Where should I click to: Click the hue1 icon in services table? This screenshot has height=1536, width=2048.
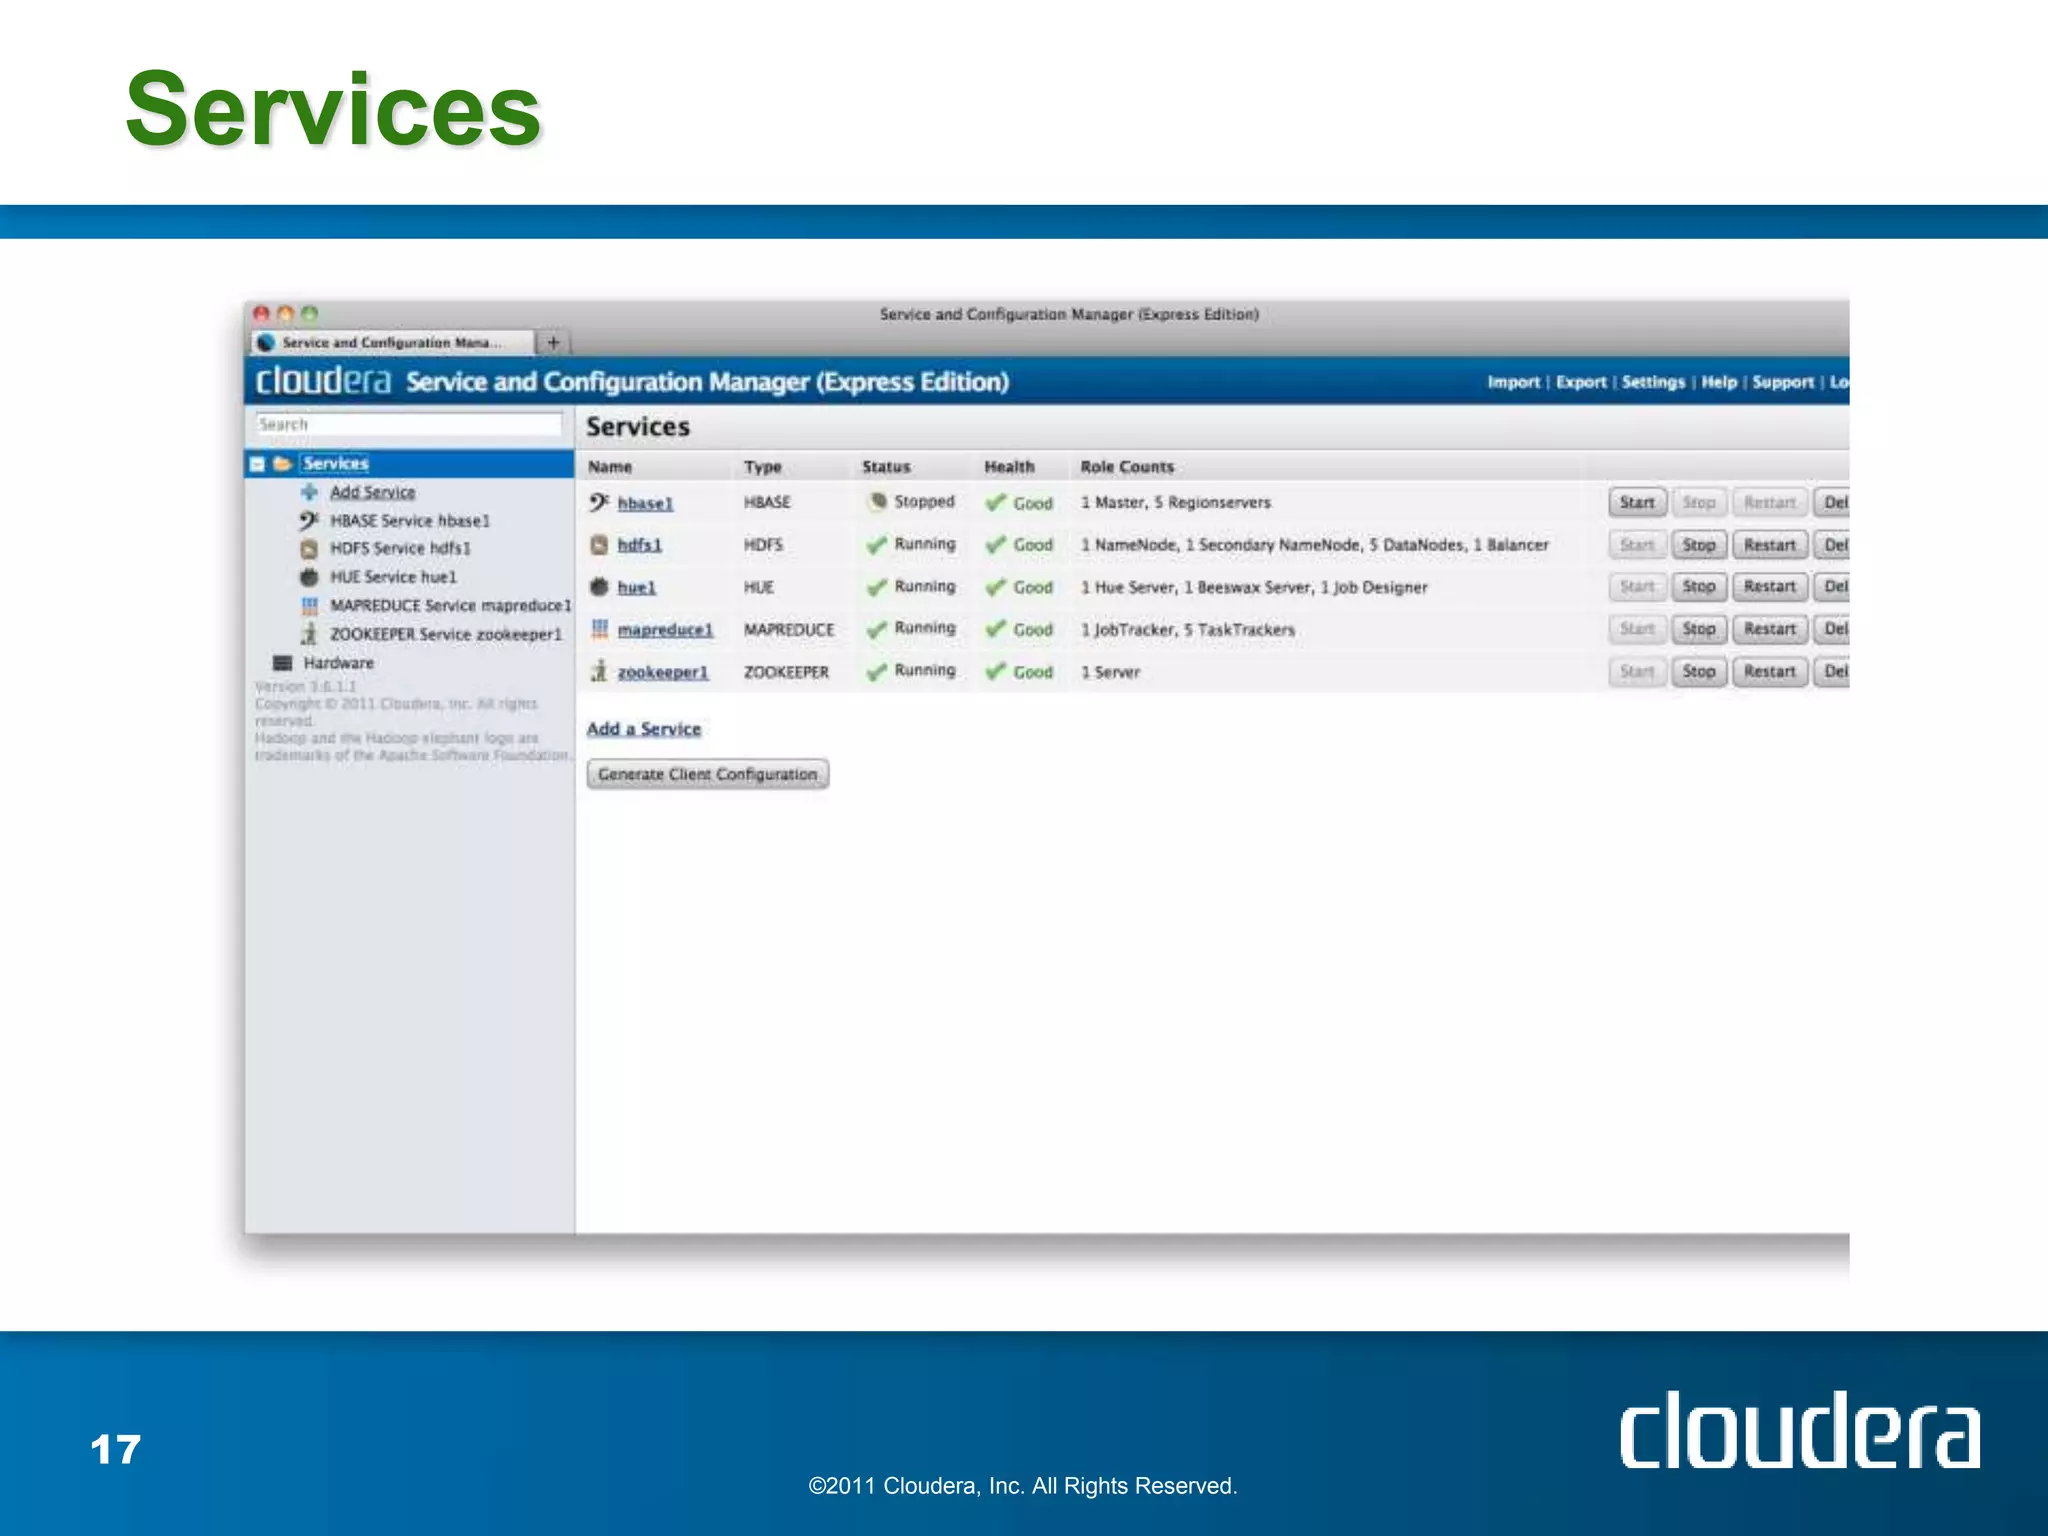[x=599, y=587]
